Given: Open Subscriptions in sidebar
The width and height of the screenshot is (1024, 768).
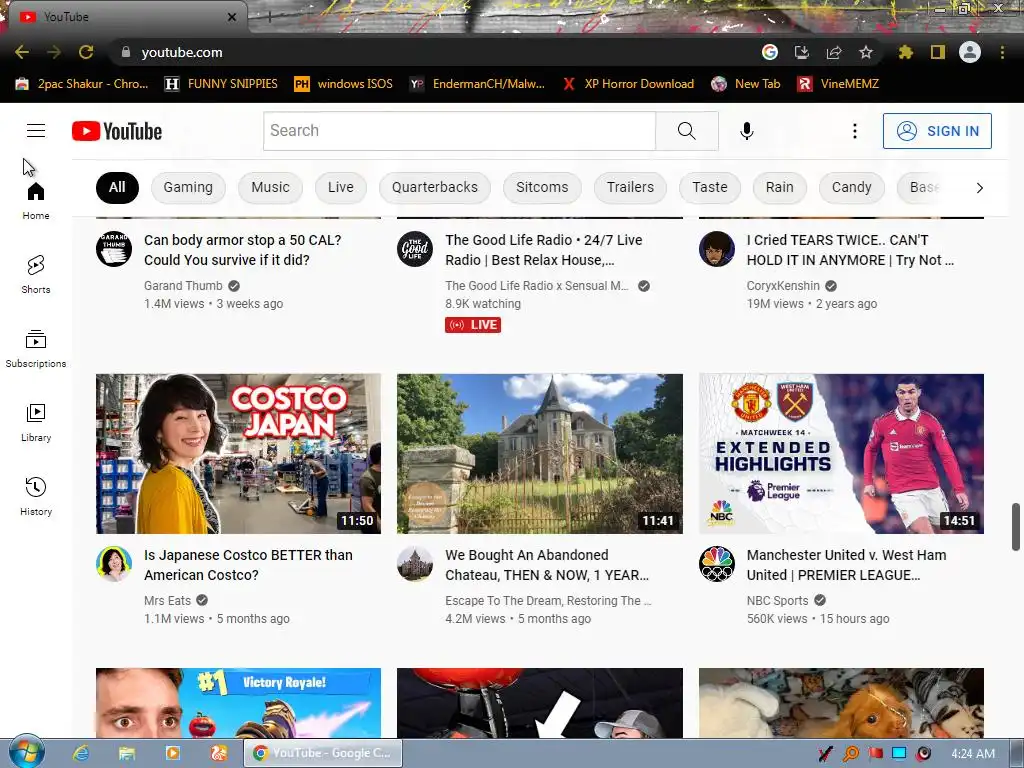Looking at the screenshot, I should point(36,349).
